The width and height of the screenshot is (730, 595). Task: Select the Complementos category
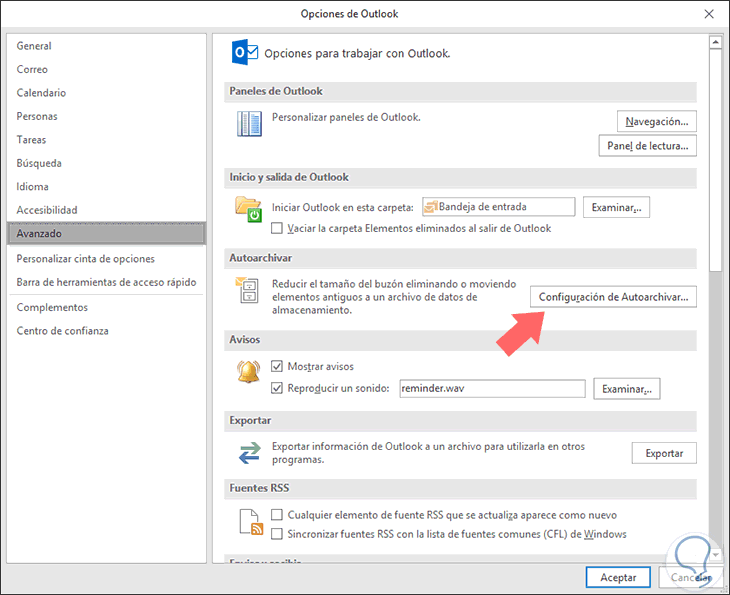pyautogui.click(x=107, y=307)
